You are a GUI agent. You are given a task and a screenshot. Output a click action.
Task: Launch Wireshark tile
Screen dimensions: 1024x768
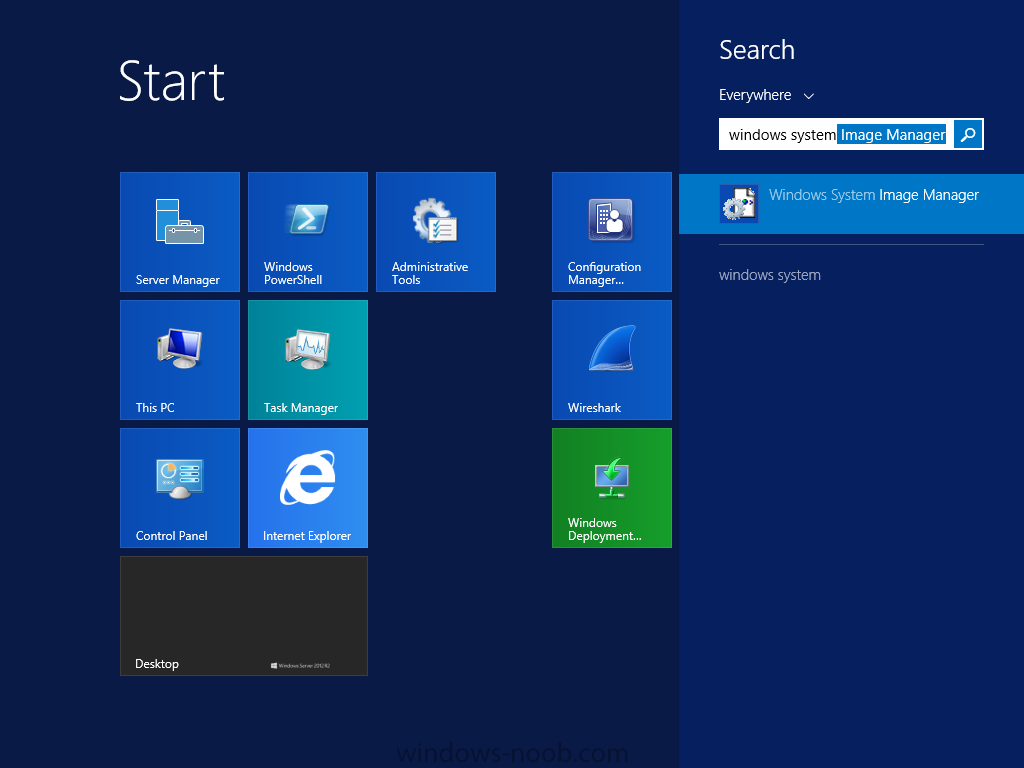point(611,360)
